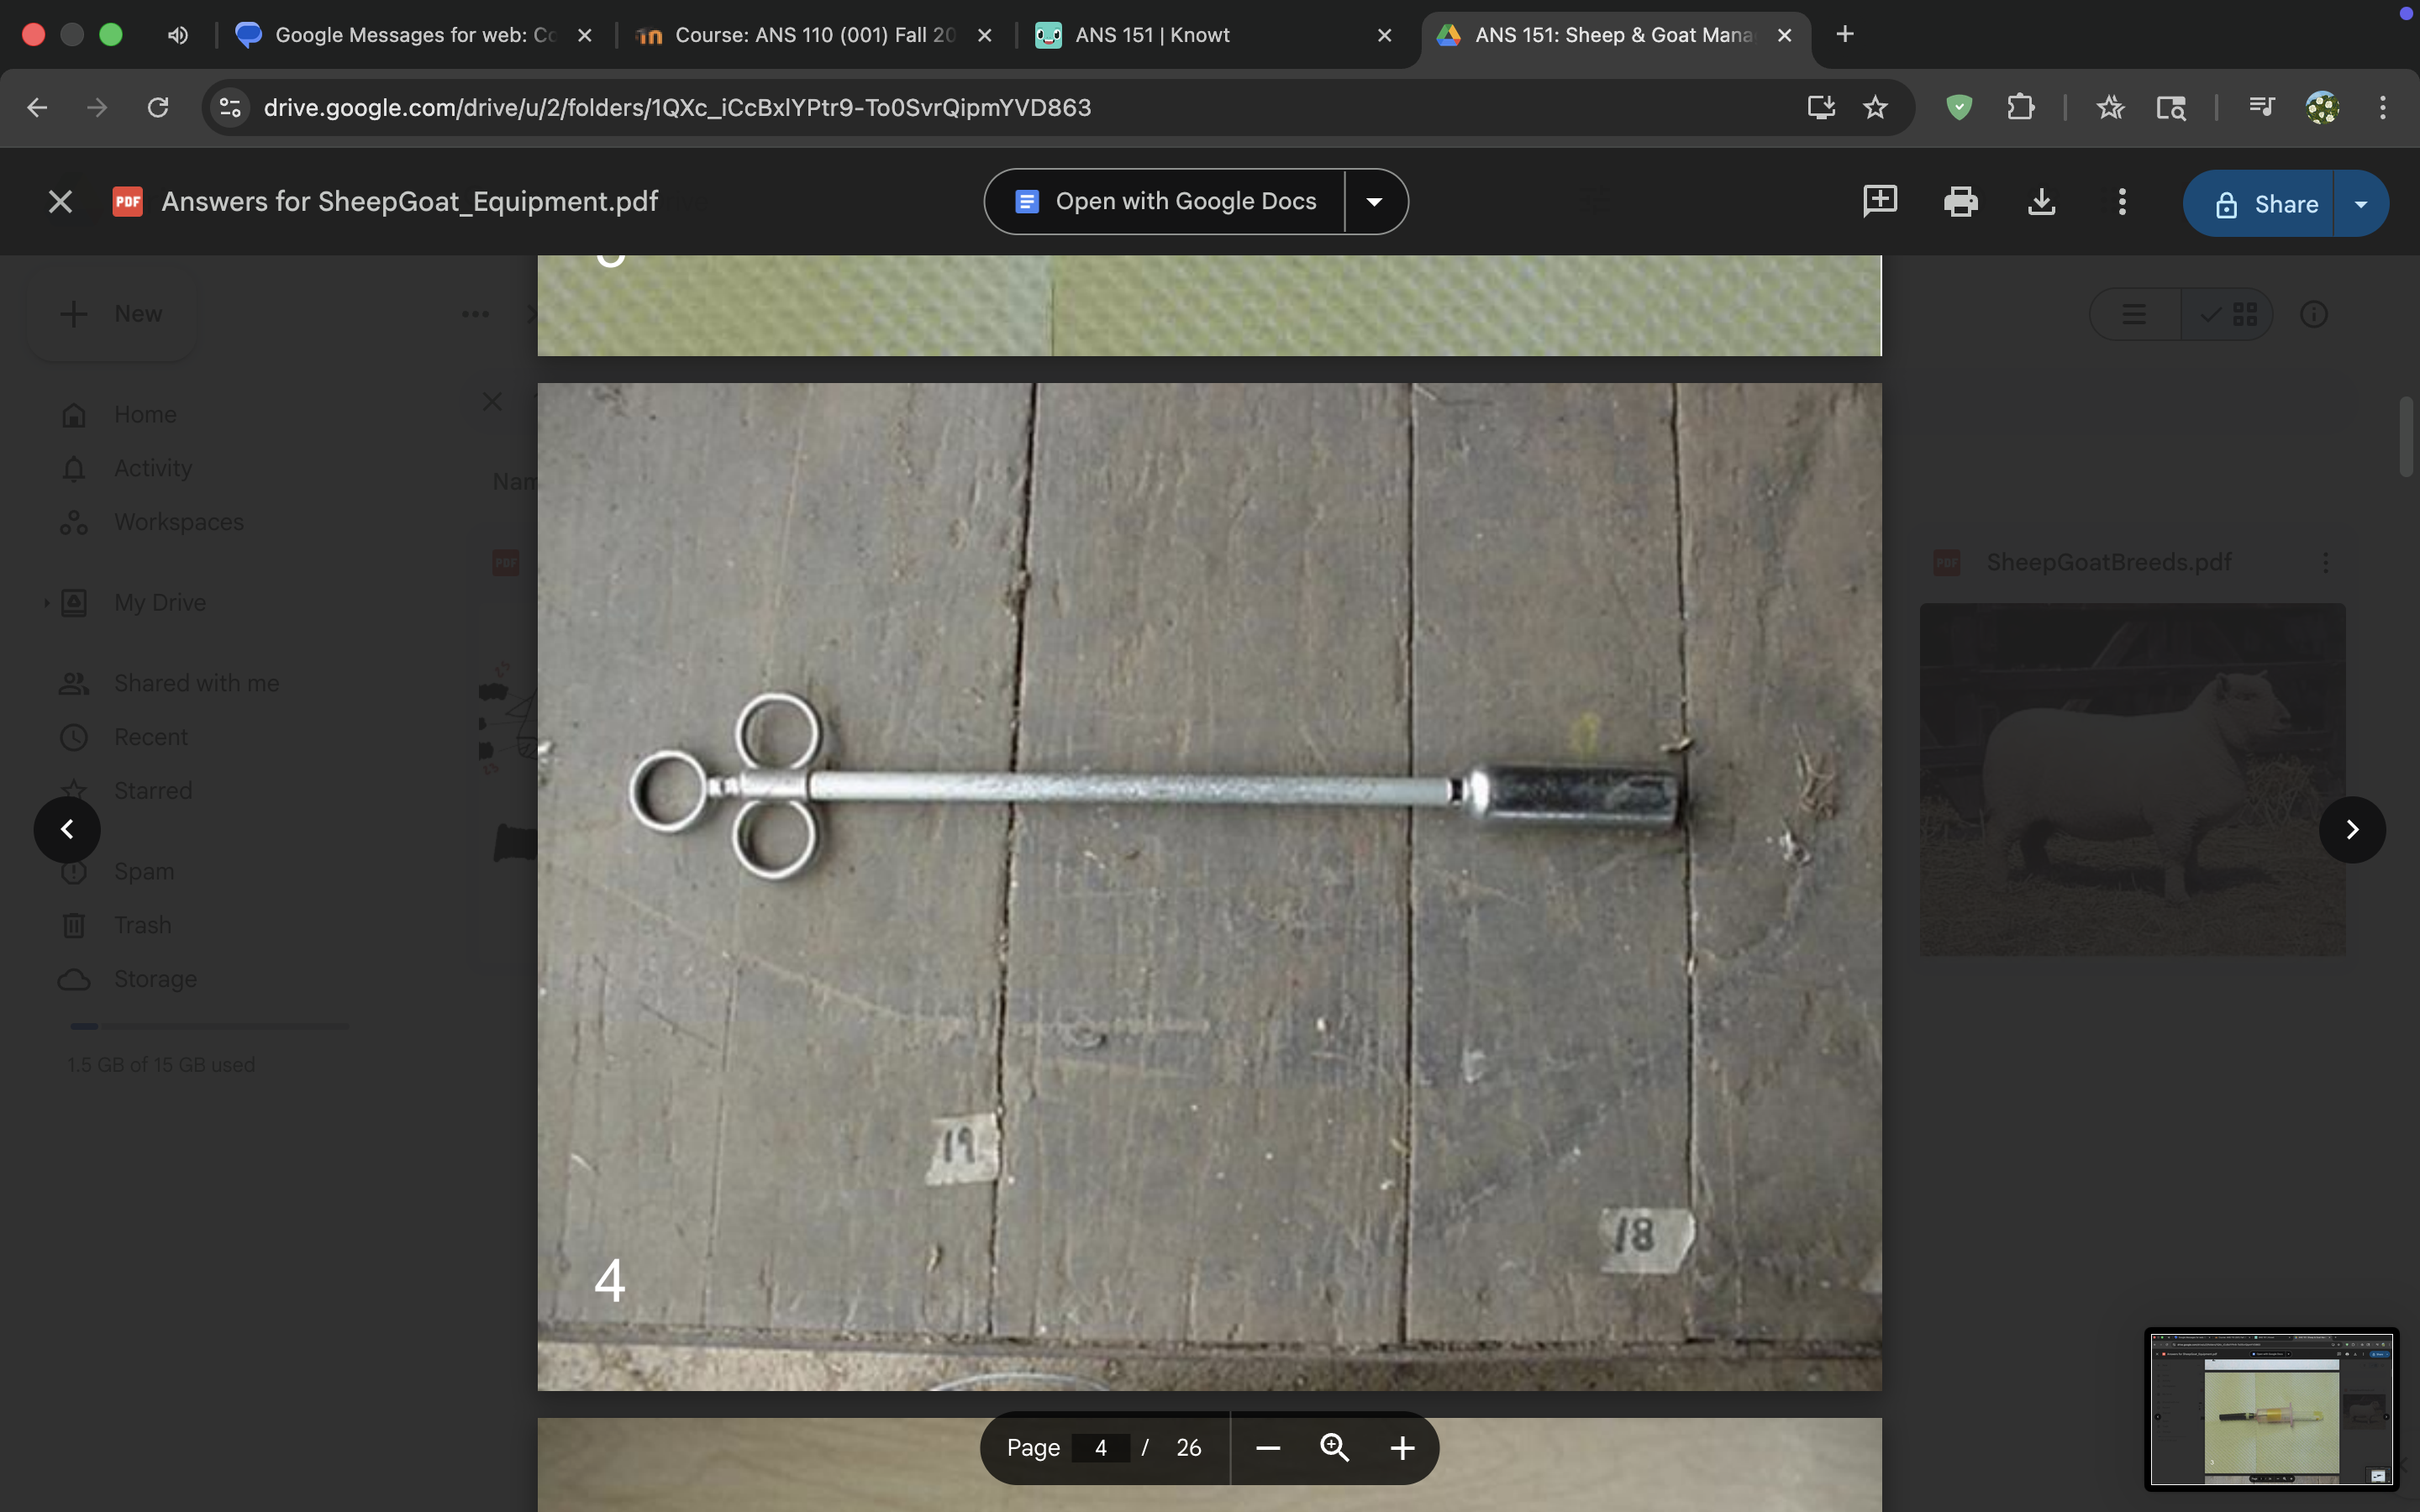Viewport: 2420px width, 1512px height.
Task: Click the page number input field
Action: pyautogui.click(x=1100, y=1448)
